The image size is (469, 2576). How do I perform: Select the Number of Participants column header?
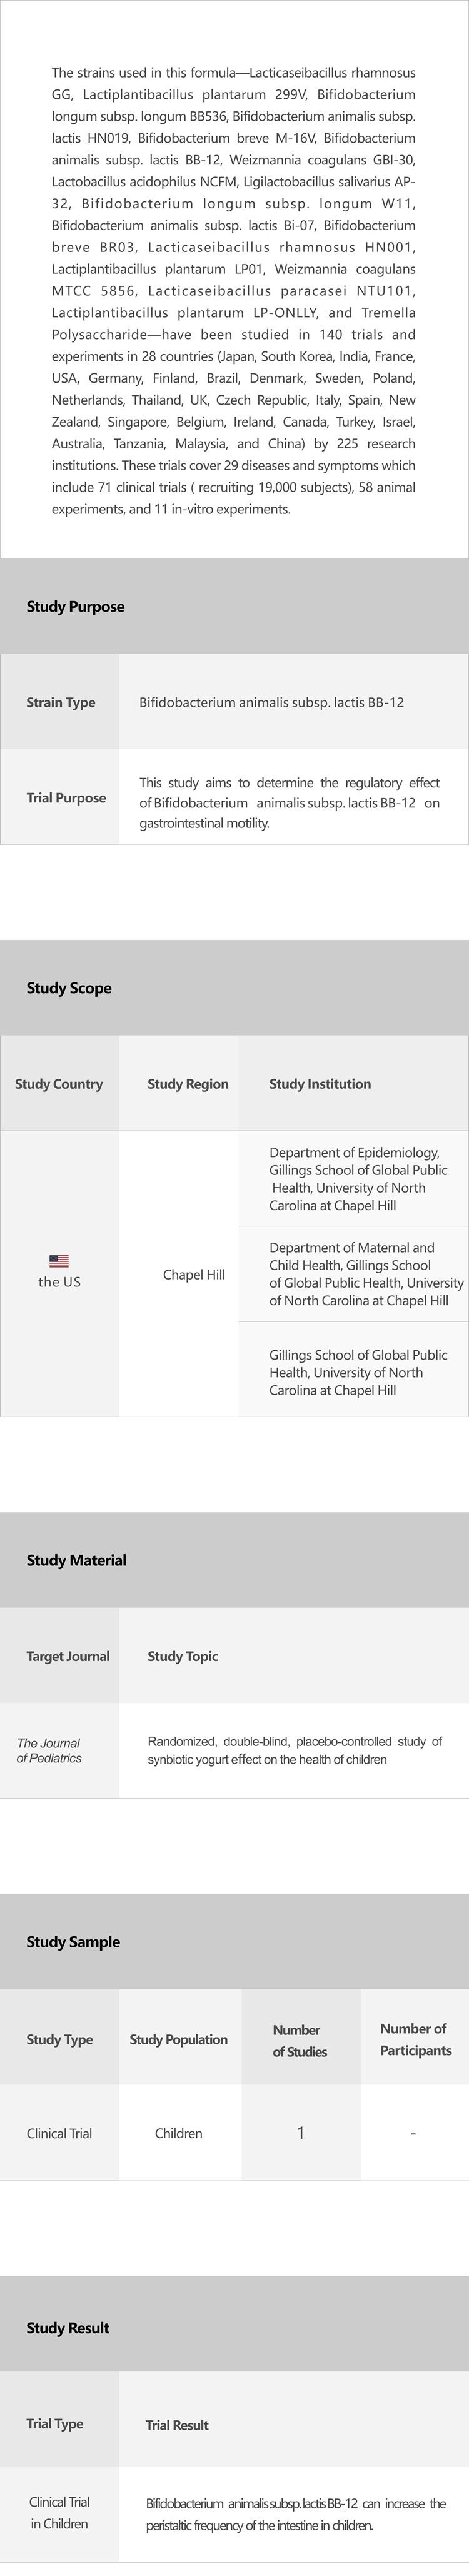coord(414,2039)
